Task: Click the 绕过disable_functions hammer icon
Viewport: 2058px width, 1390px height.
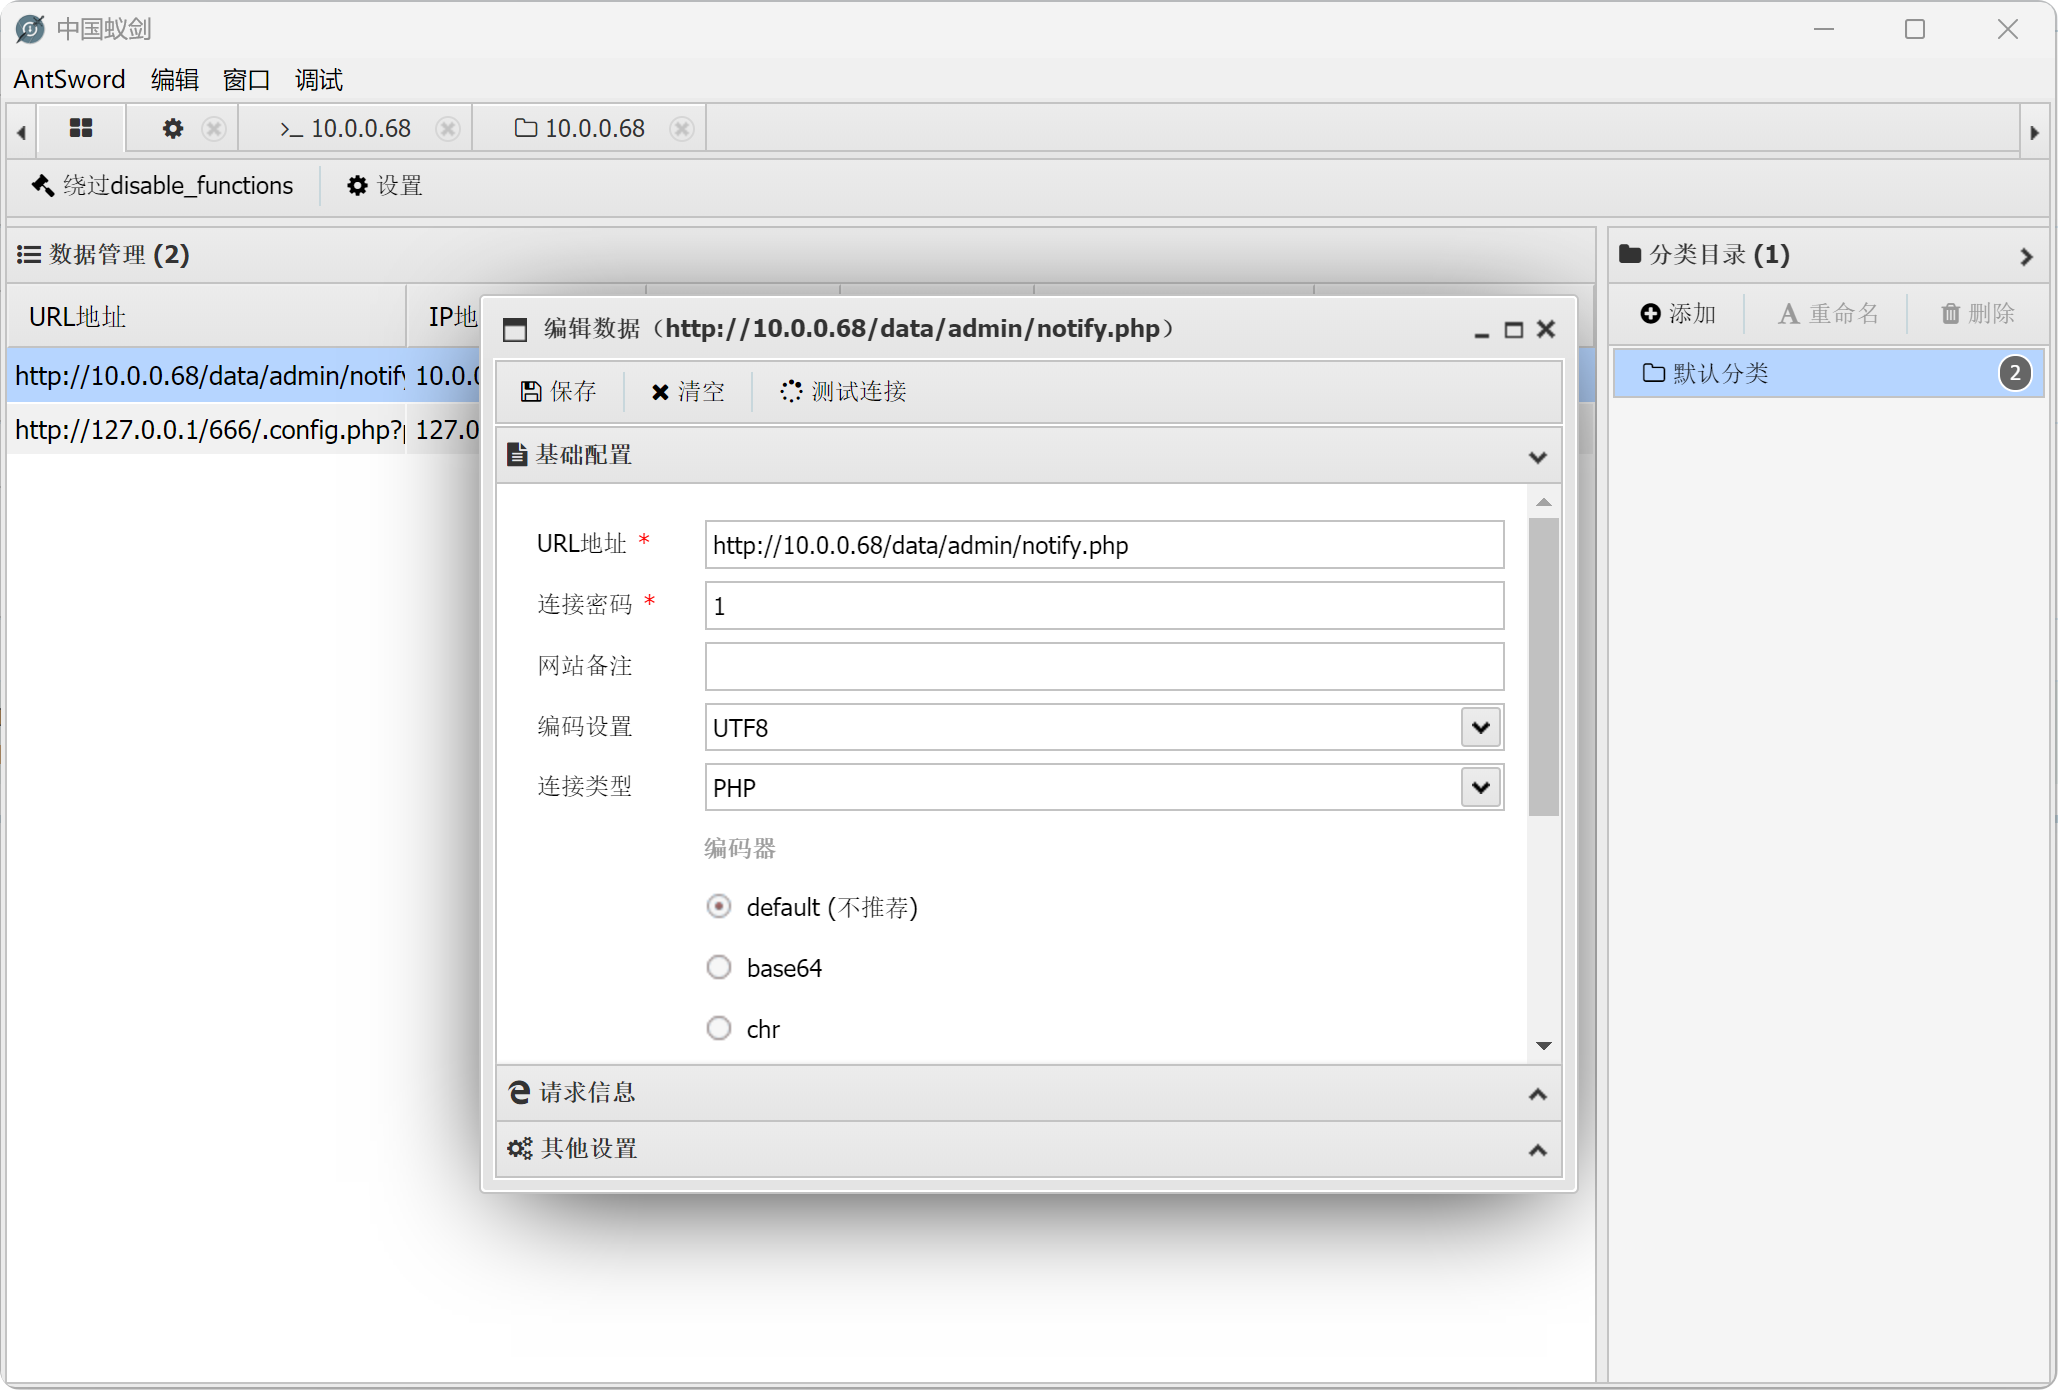Action: click(43, 186)
